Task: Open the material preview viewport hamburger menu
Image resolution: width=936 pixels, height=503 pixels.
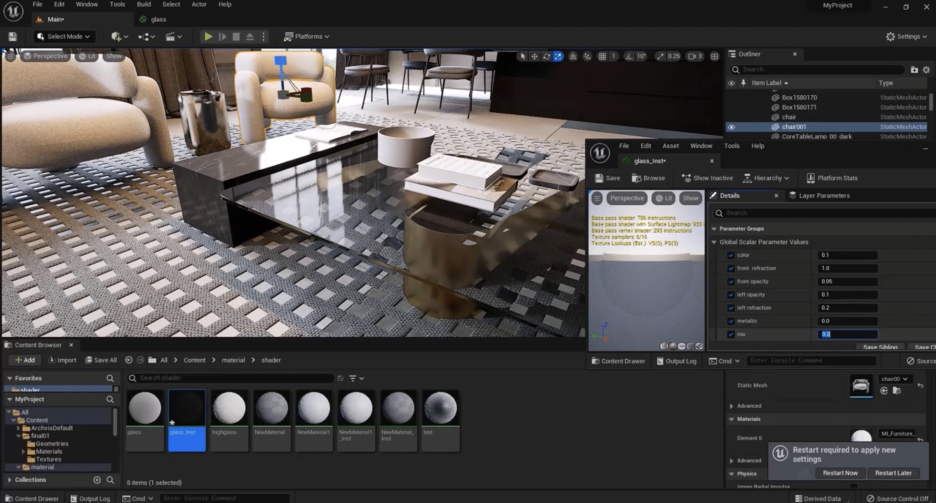Action: [x=597, y=198]
